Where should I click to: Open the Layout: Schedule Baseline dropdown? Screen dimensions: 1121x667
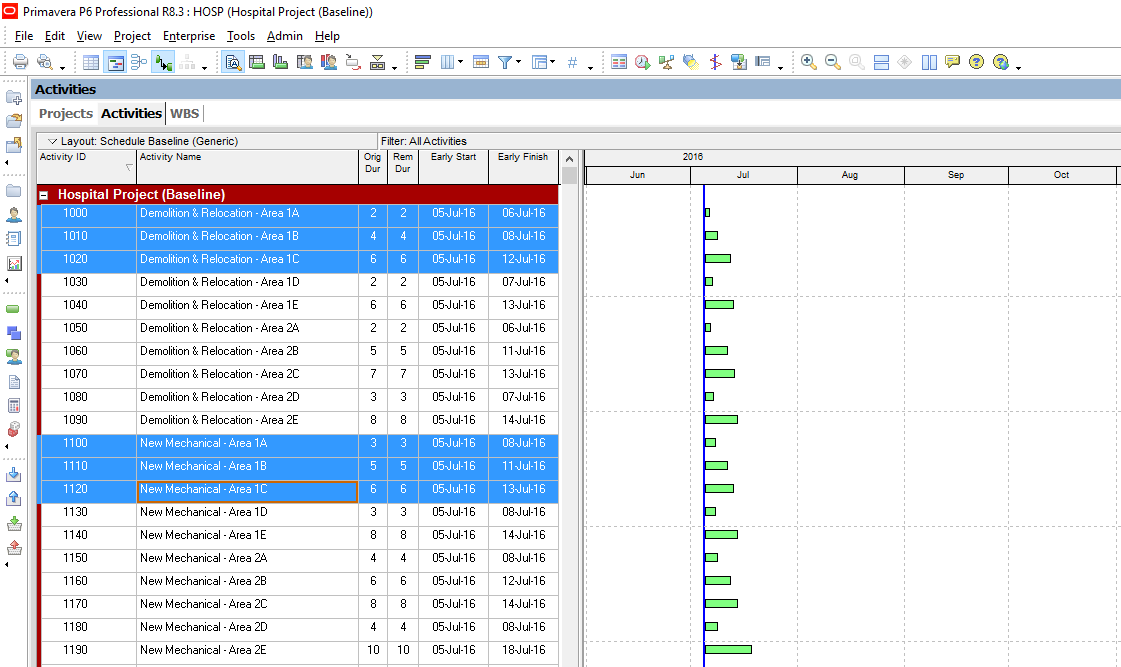pyautogui.click(x=53, y=141)
